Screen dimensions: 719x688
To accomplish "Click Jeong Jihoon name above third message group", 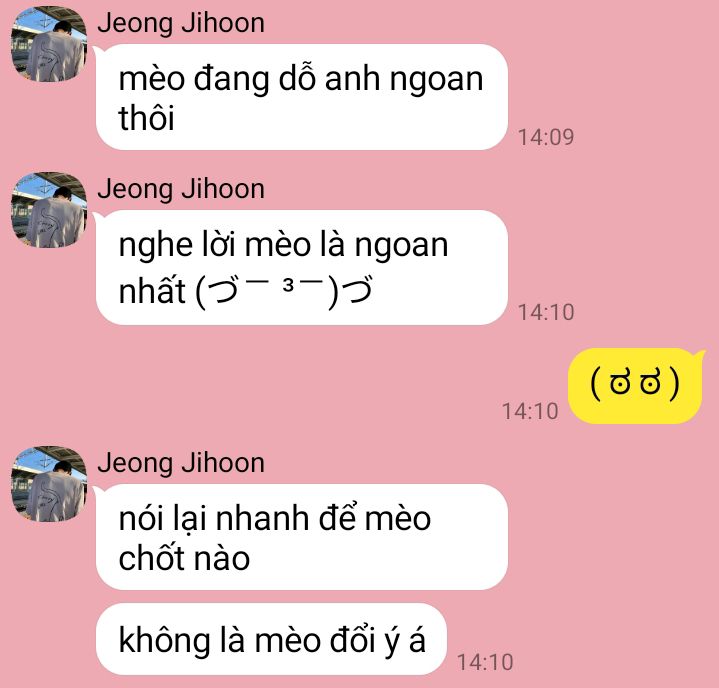I will click(x=181, y=463).
